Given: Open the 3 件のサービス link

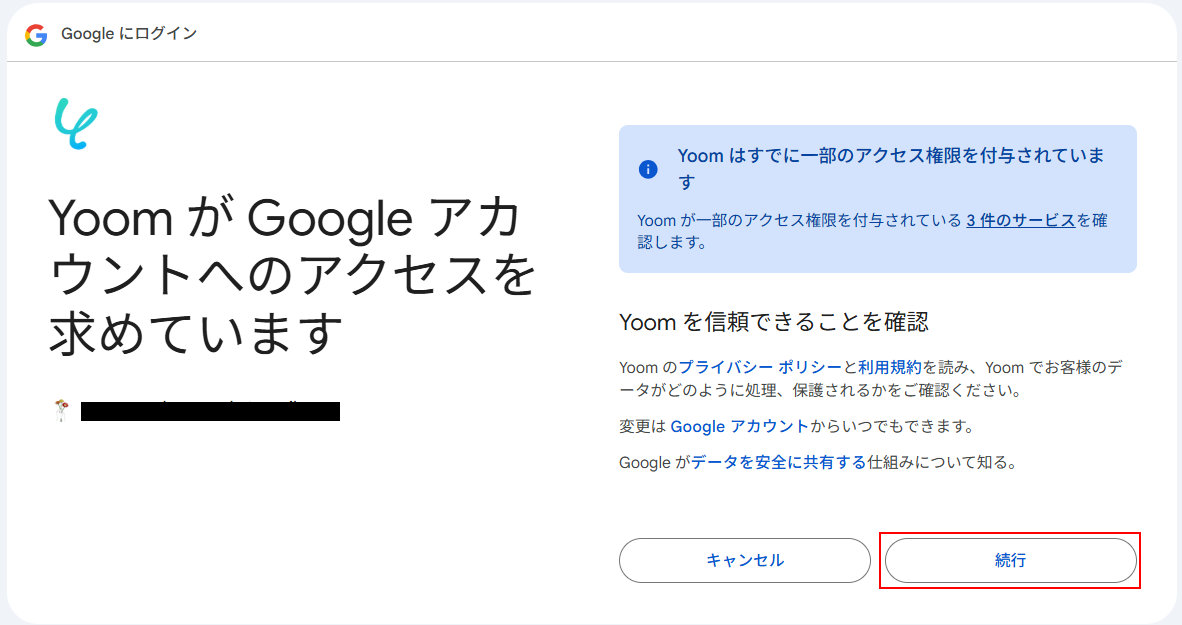Looking at the screenshot, I should (x=1020, y=220).
